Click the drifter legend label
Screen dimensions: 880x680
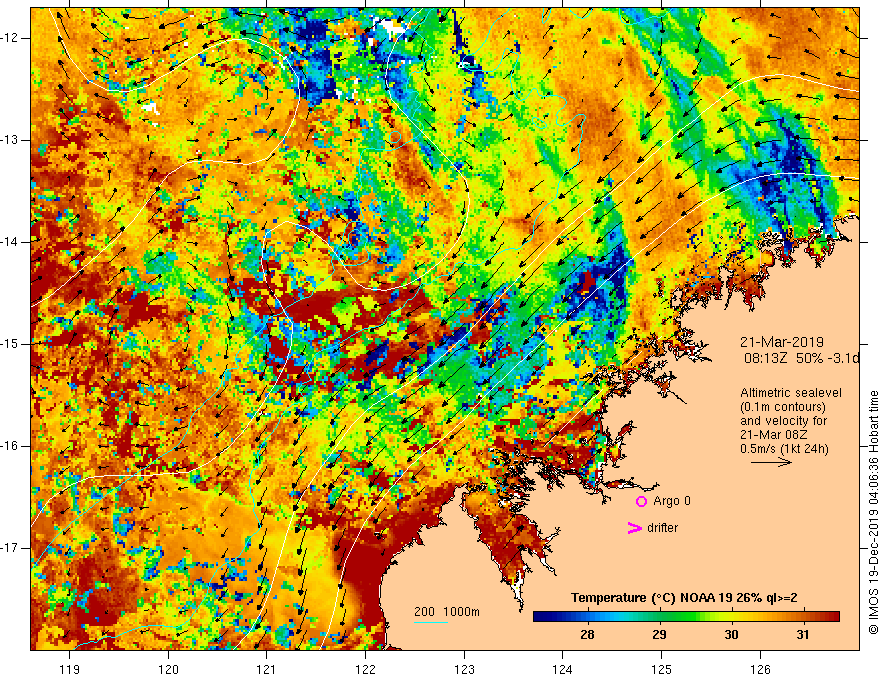(662, 528)
